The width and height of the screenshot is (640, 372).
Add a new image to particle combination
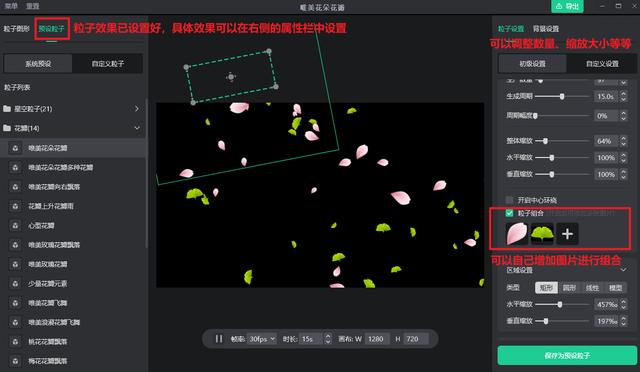coord(567,234)
